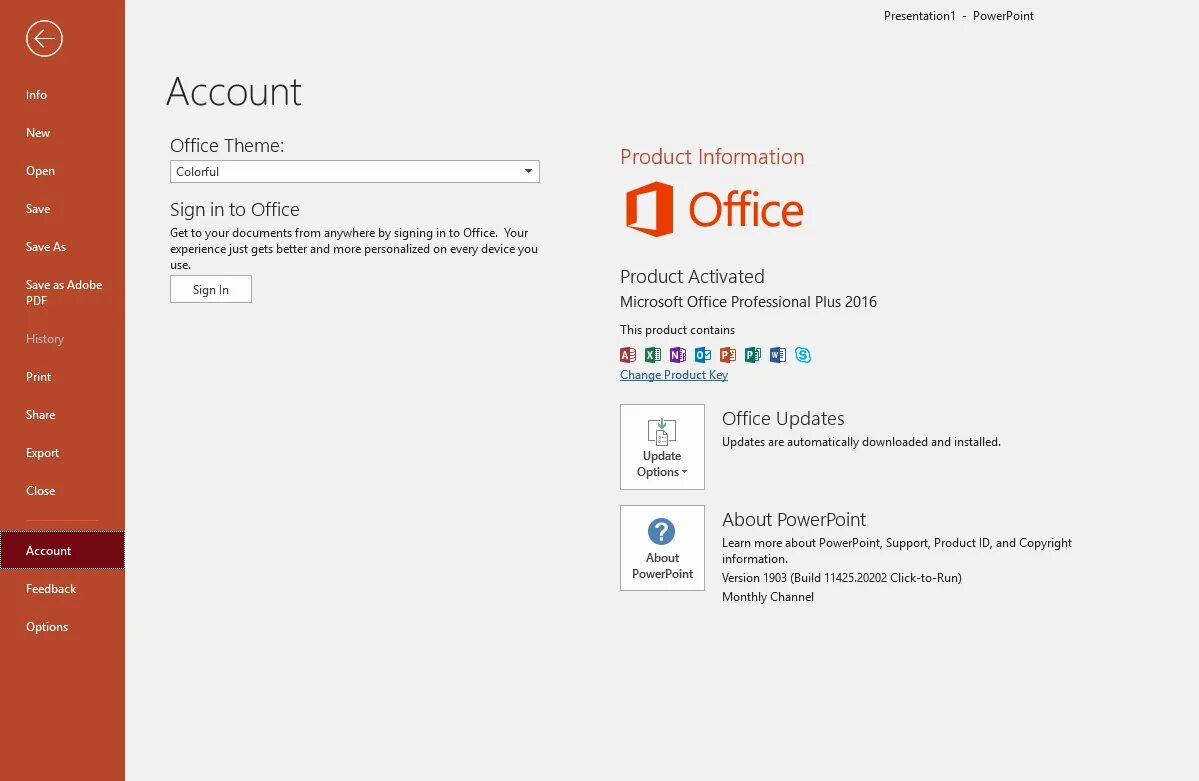1199x781 pixels.
Task: Open the Feedback page
Action: 62,589
